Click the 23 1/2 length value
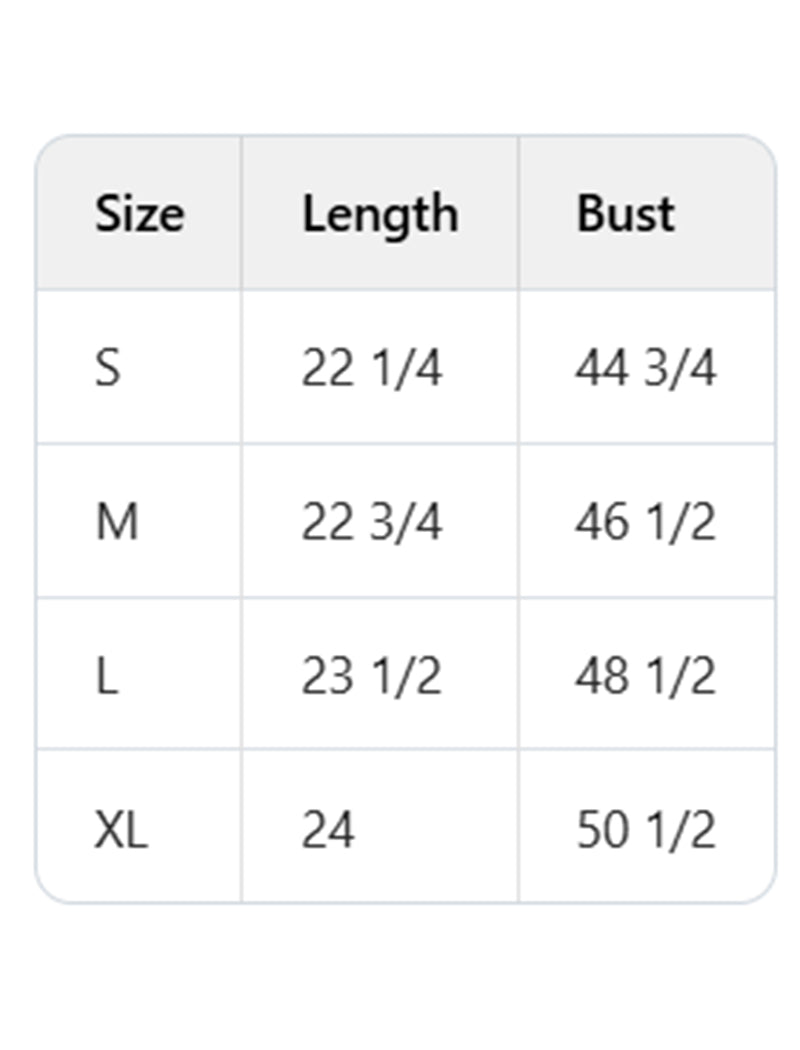The height and width of the screenshot is (1050, 800). [x=371, y=676]
